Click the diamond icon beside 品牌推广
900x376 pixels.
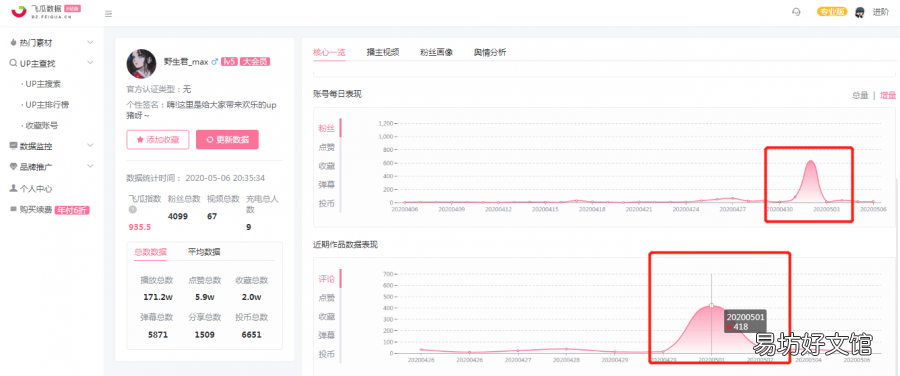[x=13, y=167]
